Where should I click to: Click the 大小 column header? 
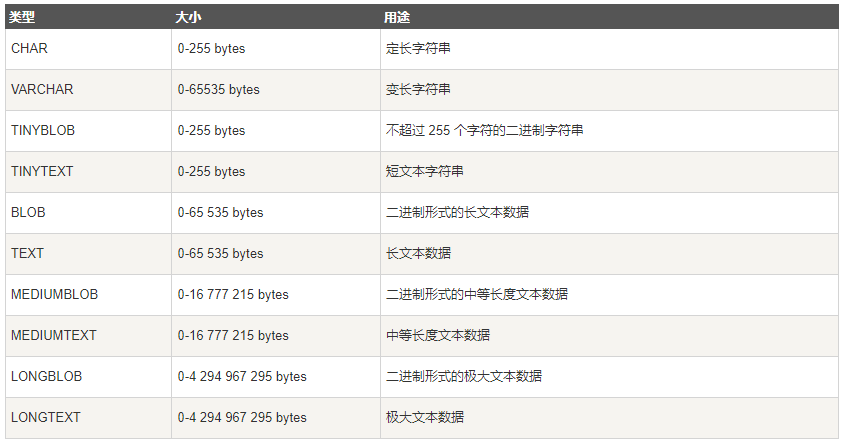[189, 17]
